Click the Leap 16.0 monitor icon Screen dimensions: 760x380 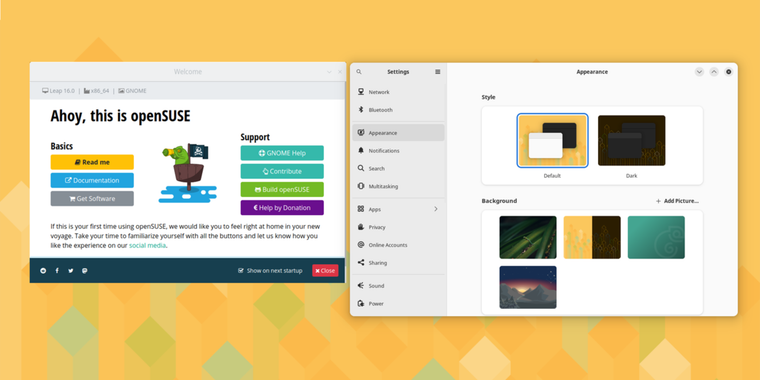pos(45,91)
